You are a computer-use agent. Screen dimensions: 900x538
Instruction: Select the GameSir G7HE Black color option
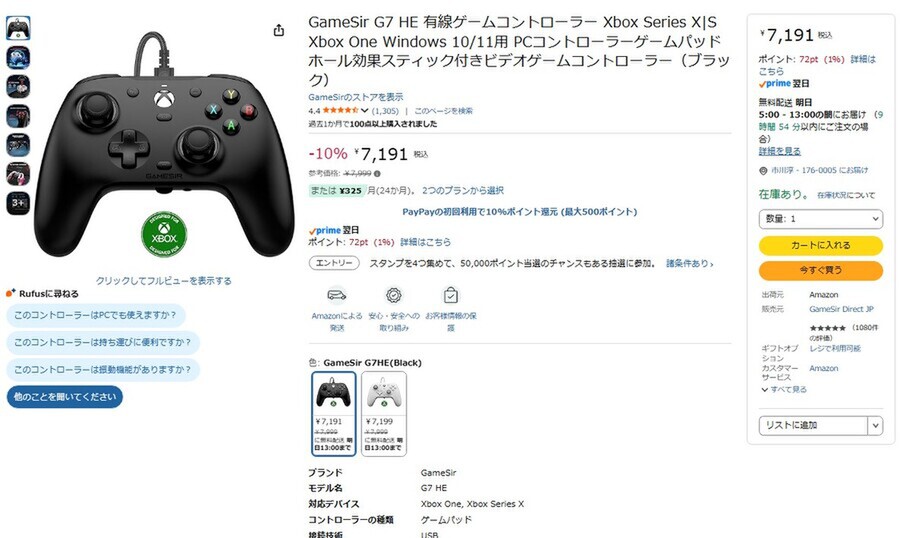click(x=333, y=413)
